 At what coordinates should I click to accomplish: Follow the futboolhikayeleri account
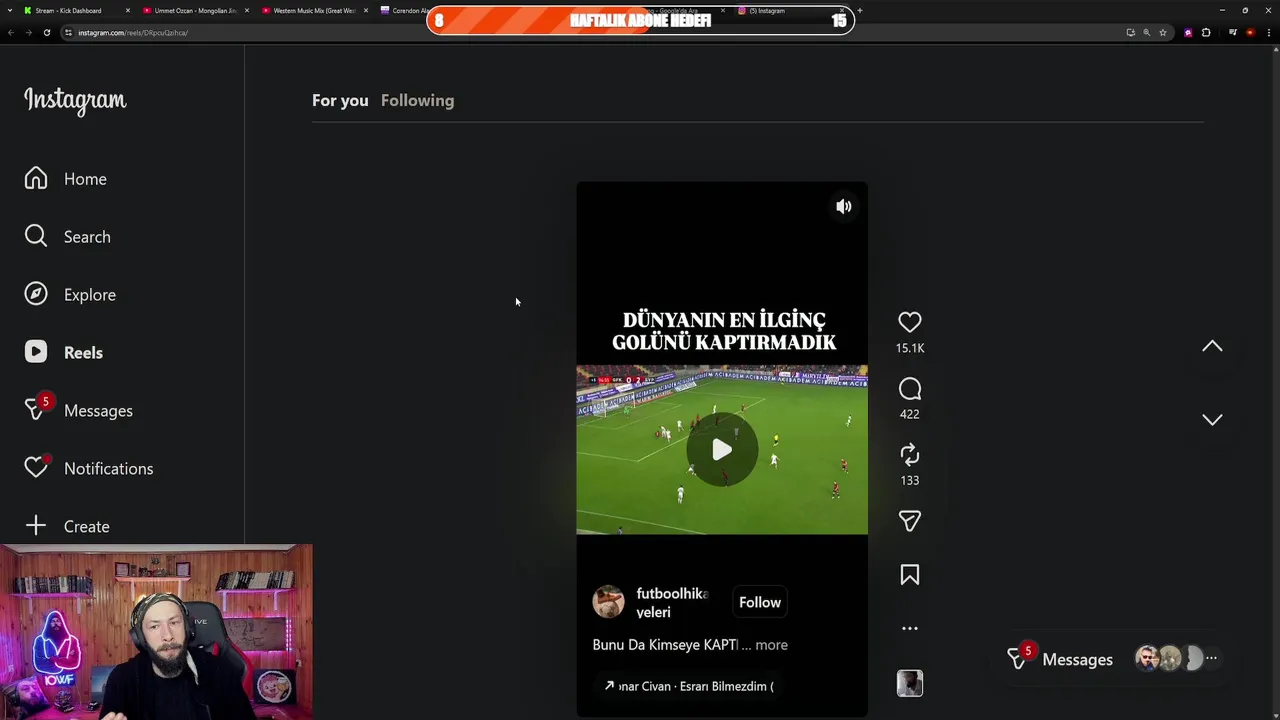(760, 602)
